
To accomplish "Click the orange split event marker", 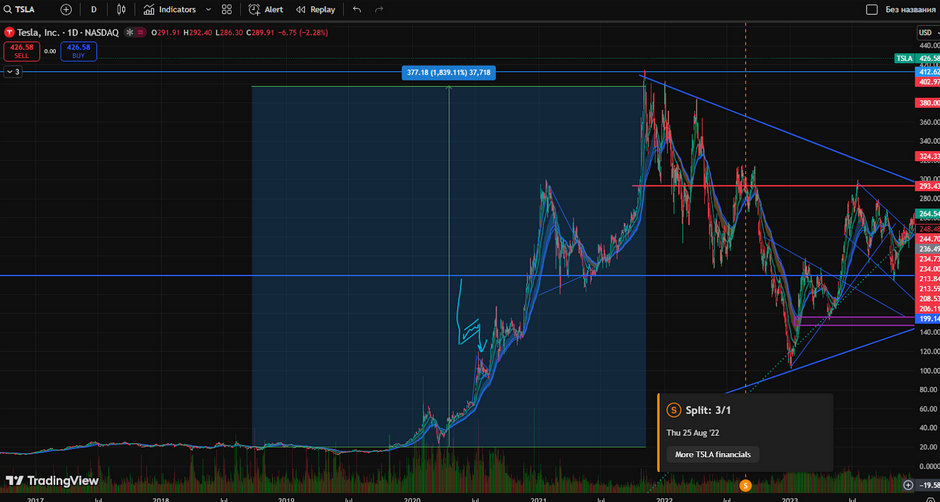I will pyautogui.click(x=744, y=485).
